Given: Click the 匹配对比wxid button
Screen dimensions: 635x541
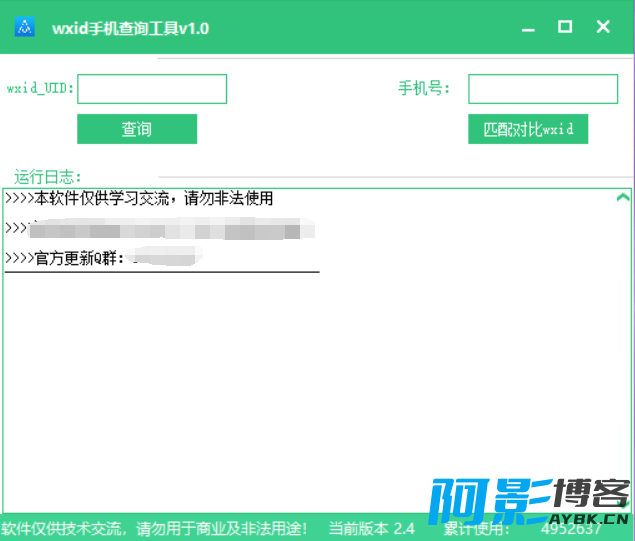Looking at the screenshot, I should click(x=528, y=129).
